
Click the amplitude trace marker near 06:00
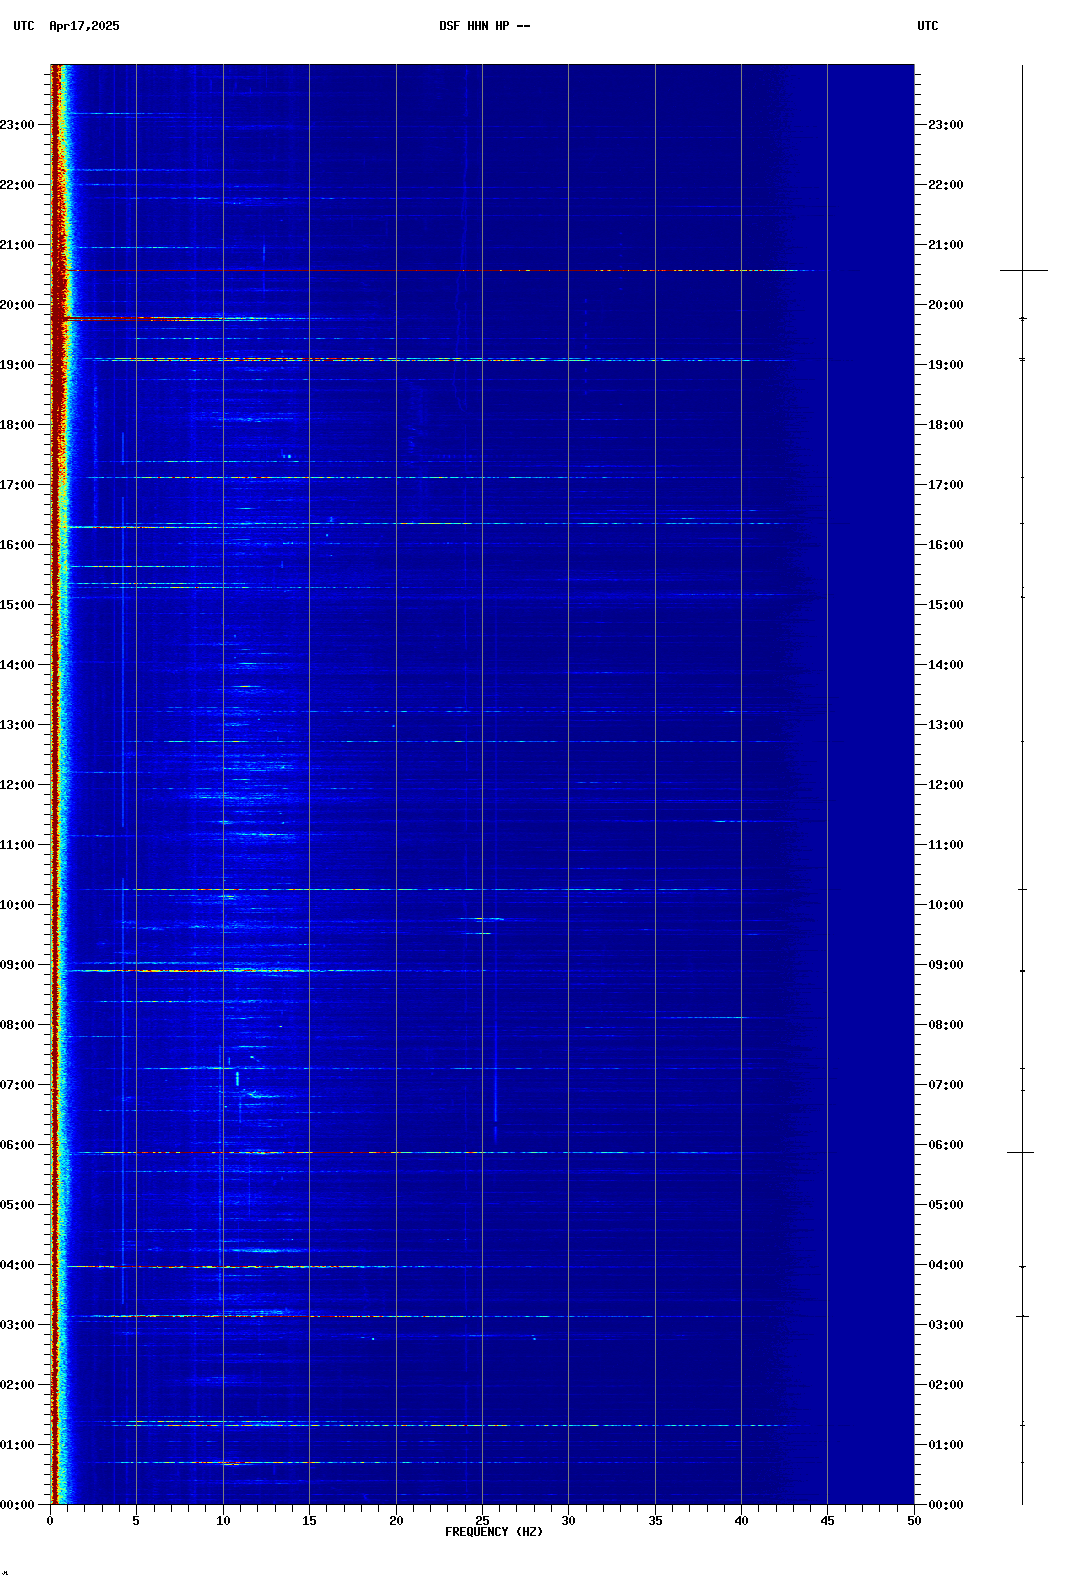click(1020, 1153)
